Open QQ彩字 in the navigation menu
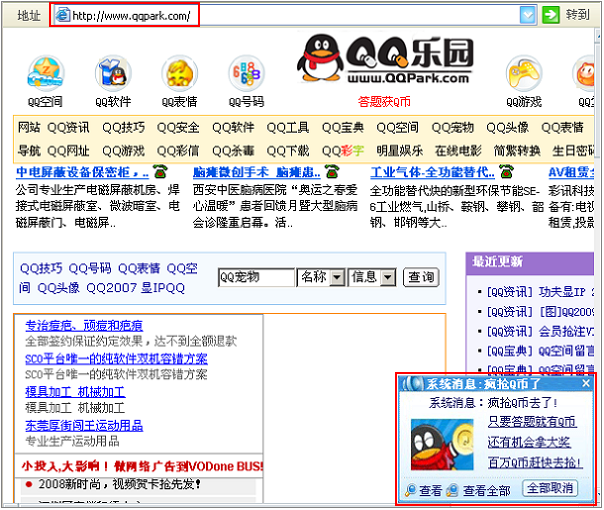Image resolution: width=604 pixels, height=510 pixels. [343, 151]
